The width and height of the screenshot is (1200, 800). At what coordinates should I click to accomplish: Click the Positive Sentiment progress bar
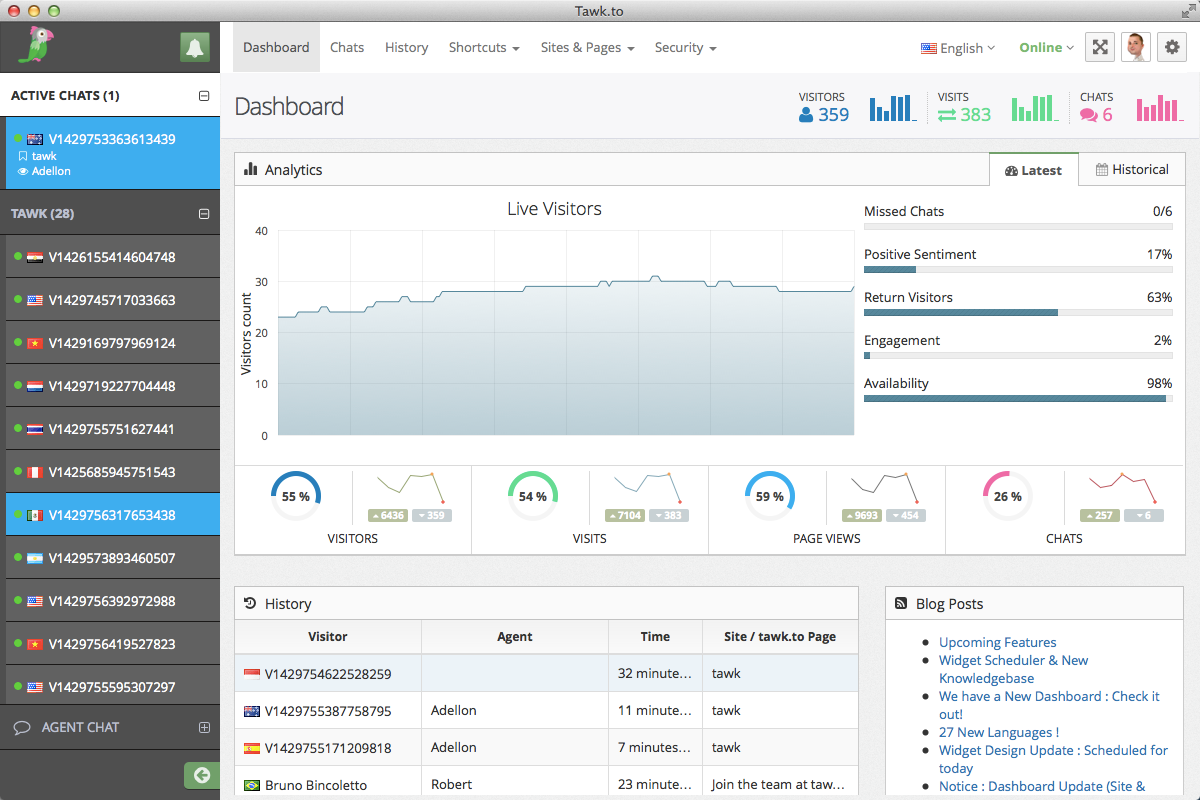pyautogui.click(x=1018, y=269)
